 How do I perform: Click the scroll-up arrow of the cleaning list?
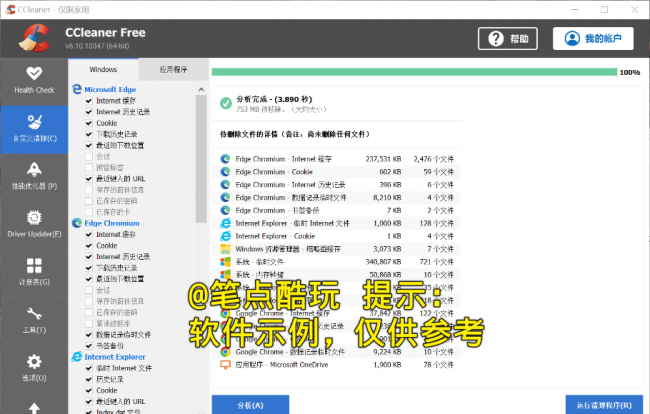pos(201,90)
